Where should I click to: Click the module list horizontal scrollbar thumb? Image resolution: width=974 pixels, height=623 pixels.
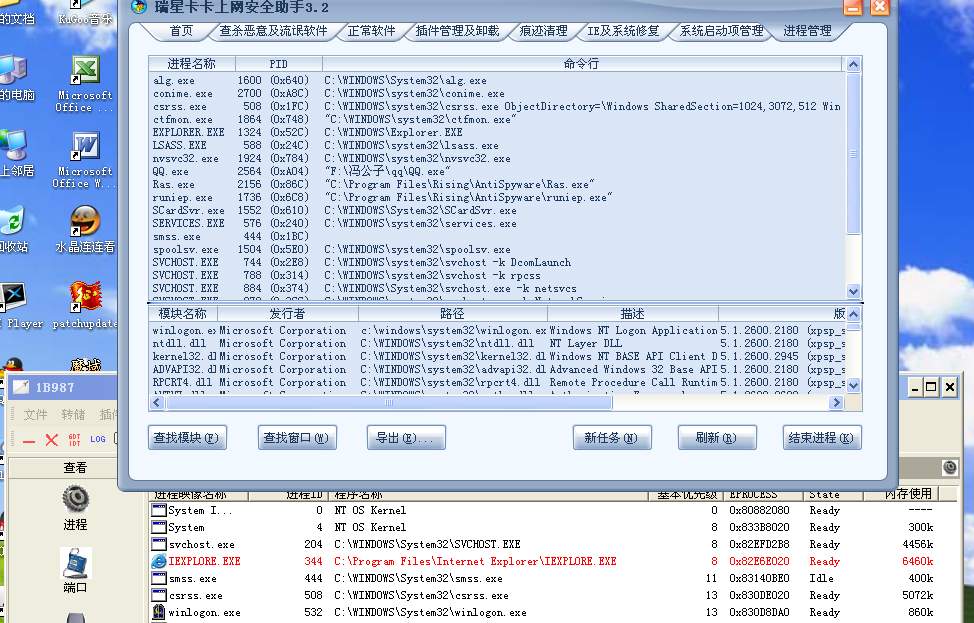(389, 402)
